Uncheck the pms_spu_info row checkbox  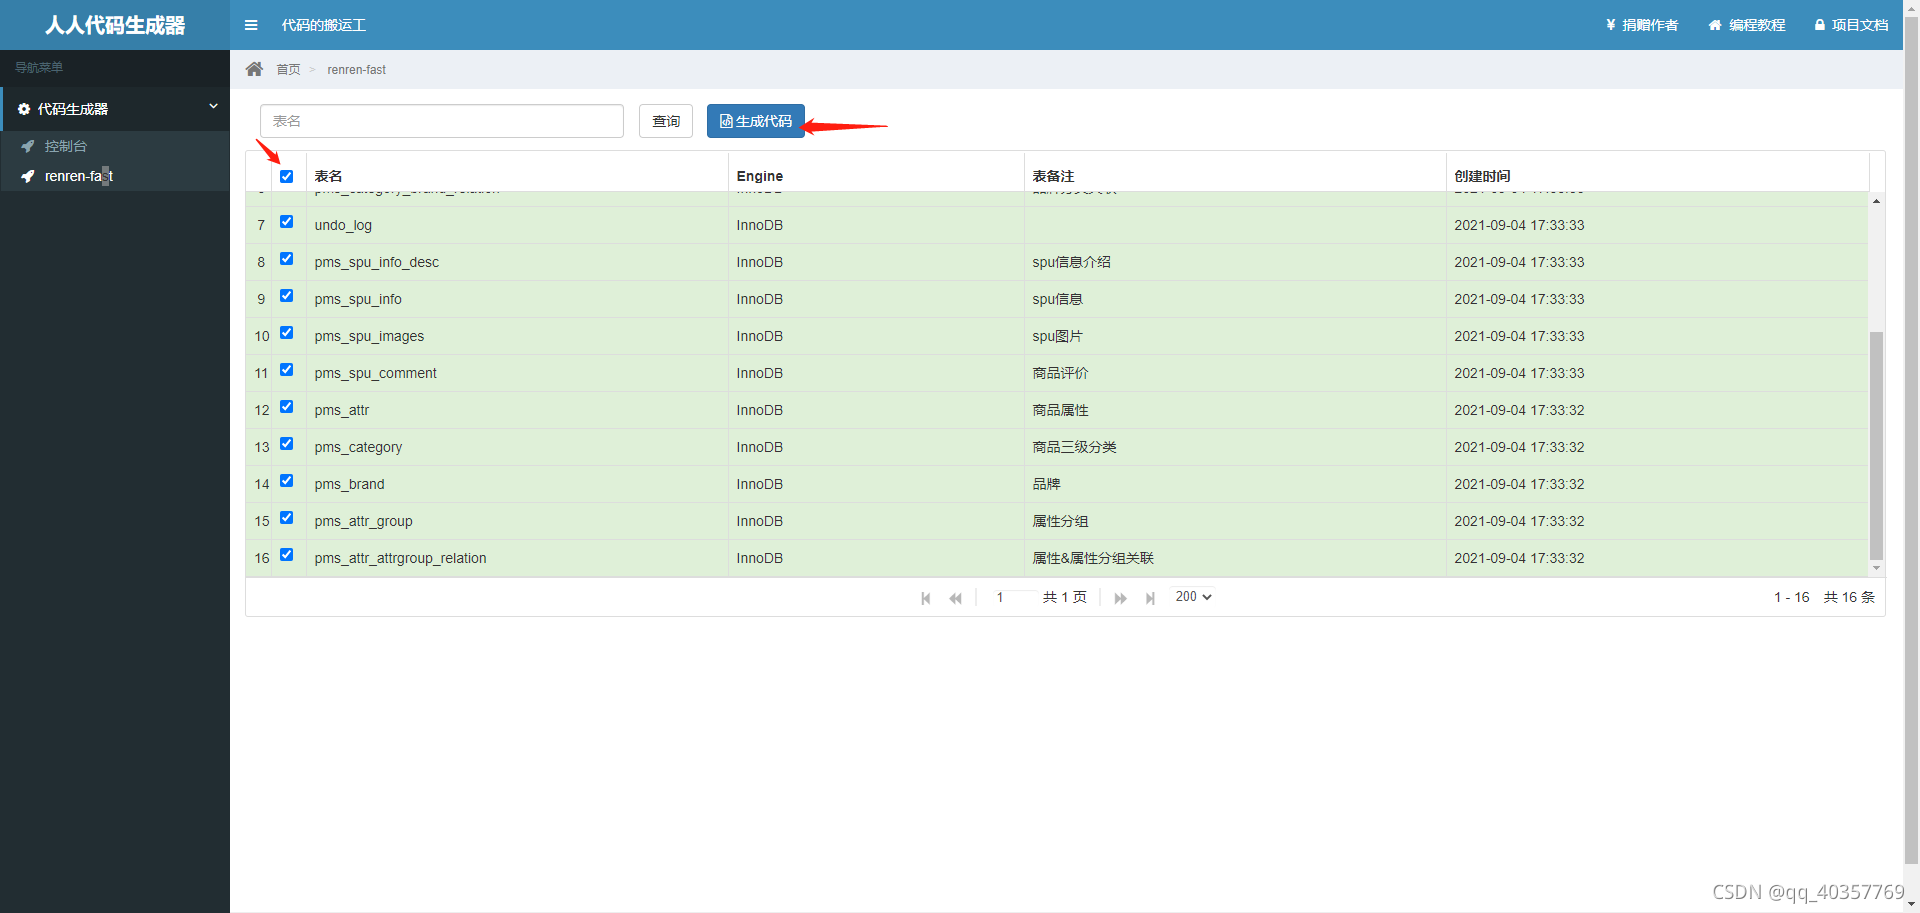(x=287, y=296)
